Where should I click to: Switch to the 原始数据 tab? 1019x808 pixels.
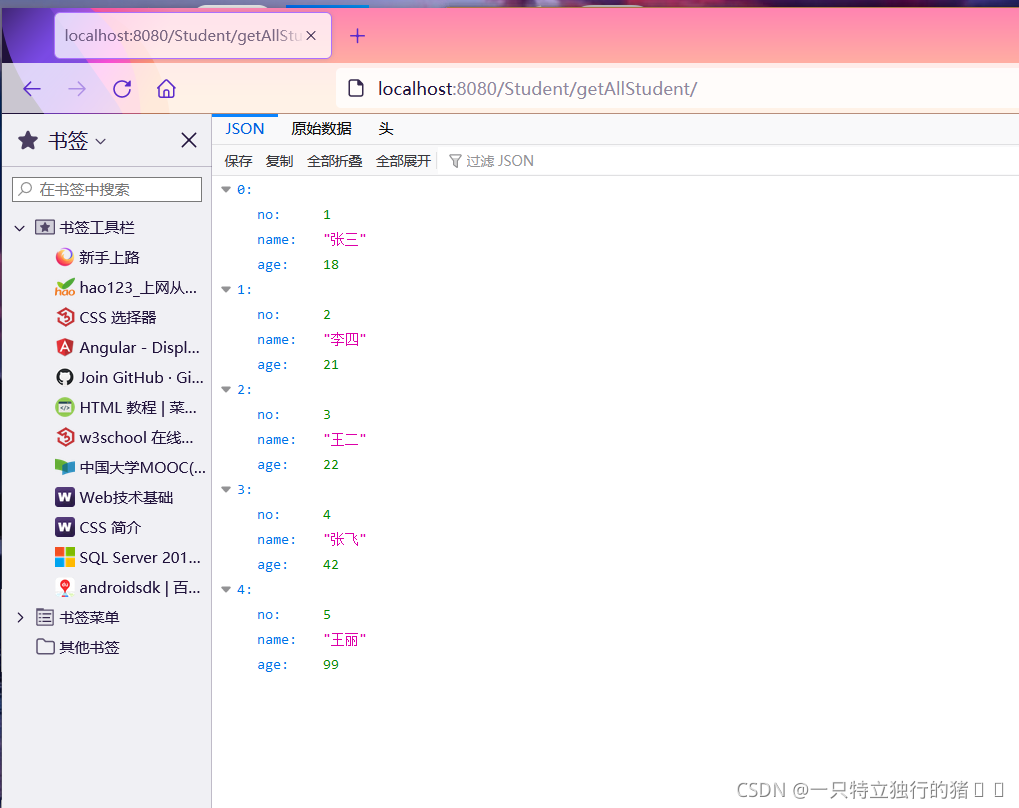tap(321, 129)
